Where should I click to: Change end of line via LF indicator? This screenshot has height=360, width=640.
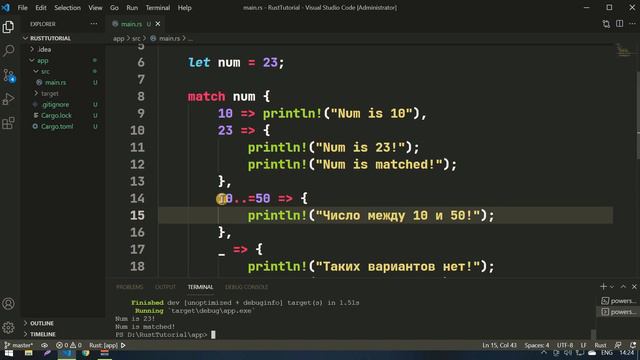pyautogui.click(x=584, y=345)
